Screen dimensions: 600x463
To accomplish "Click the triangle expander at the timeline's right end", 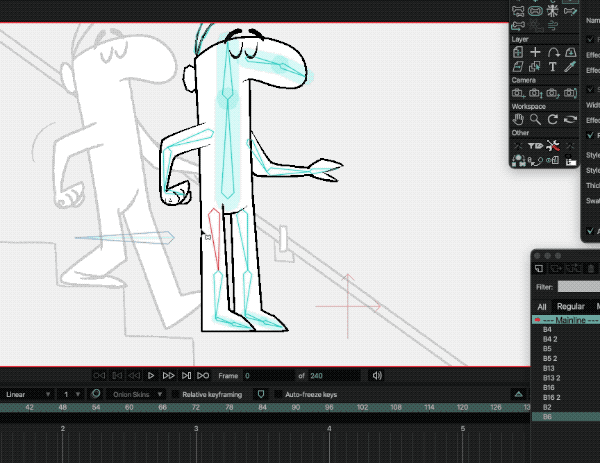I will click(518, 394).
